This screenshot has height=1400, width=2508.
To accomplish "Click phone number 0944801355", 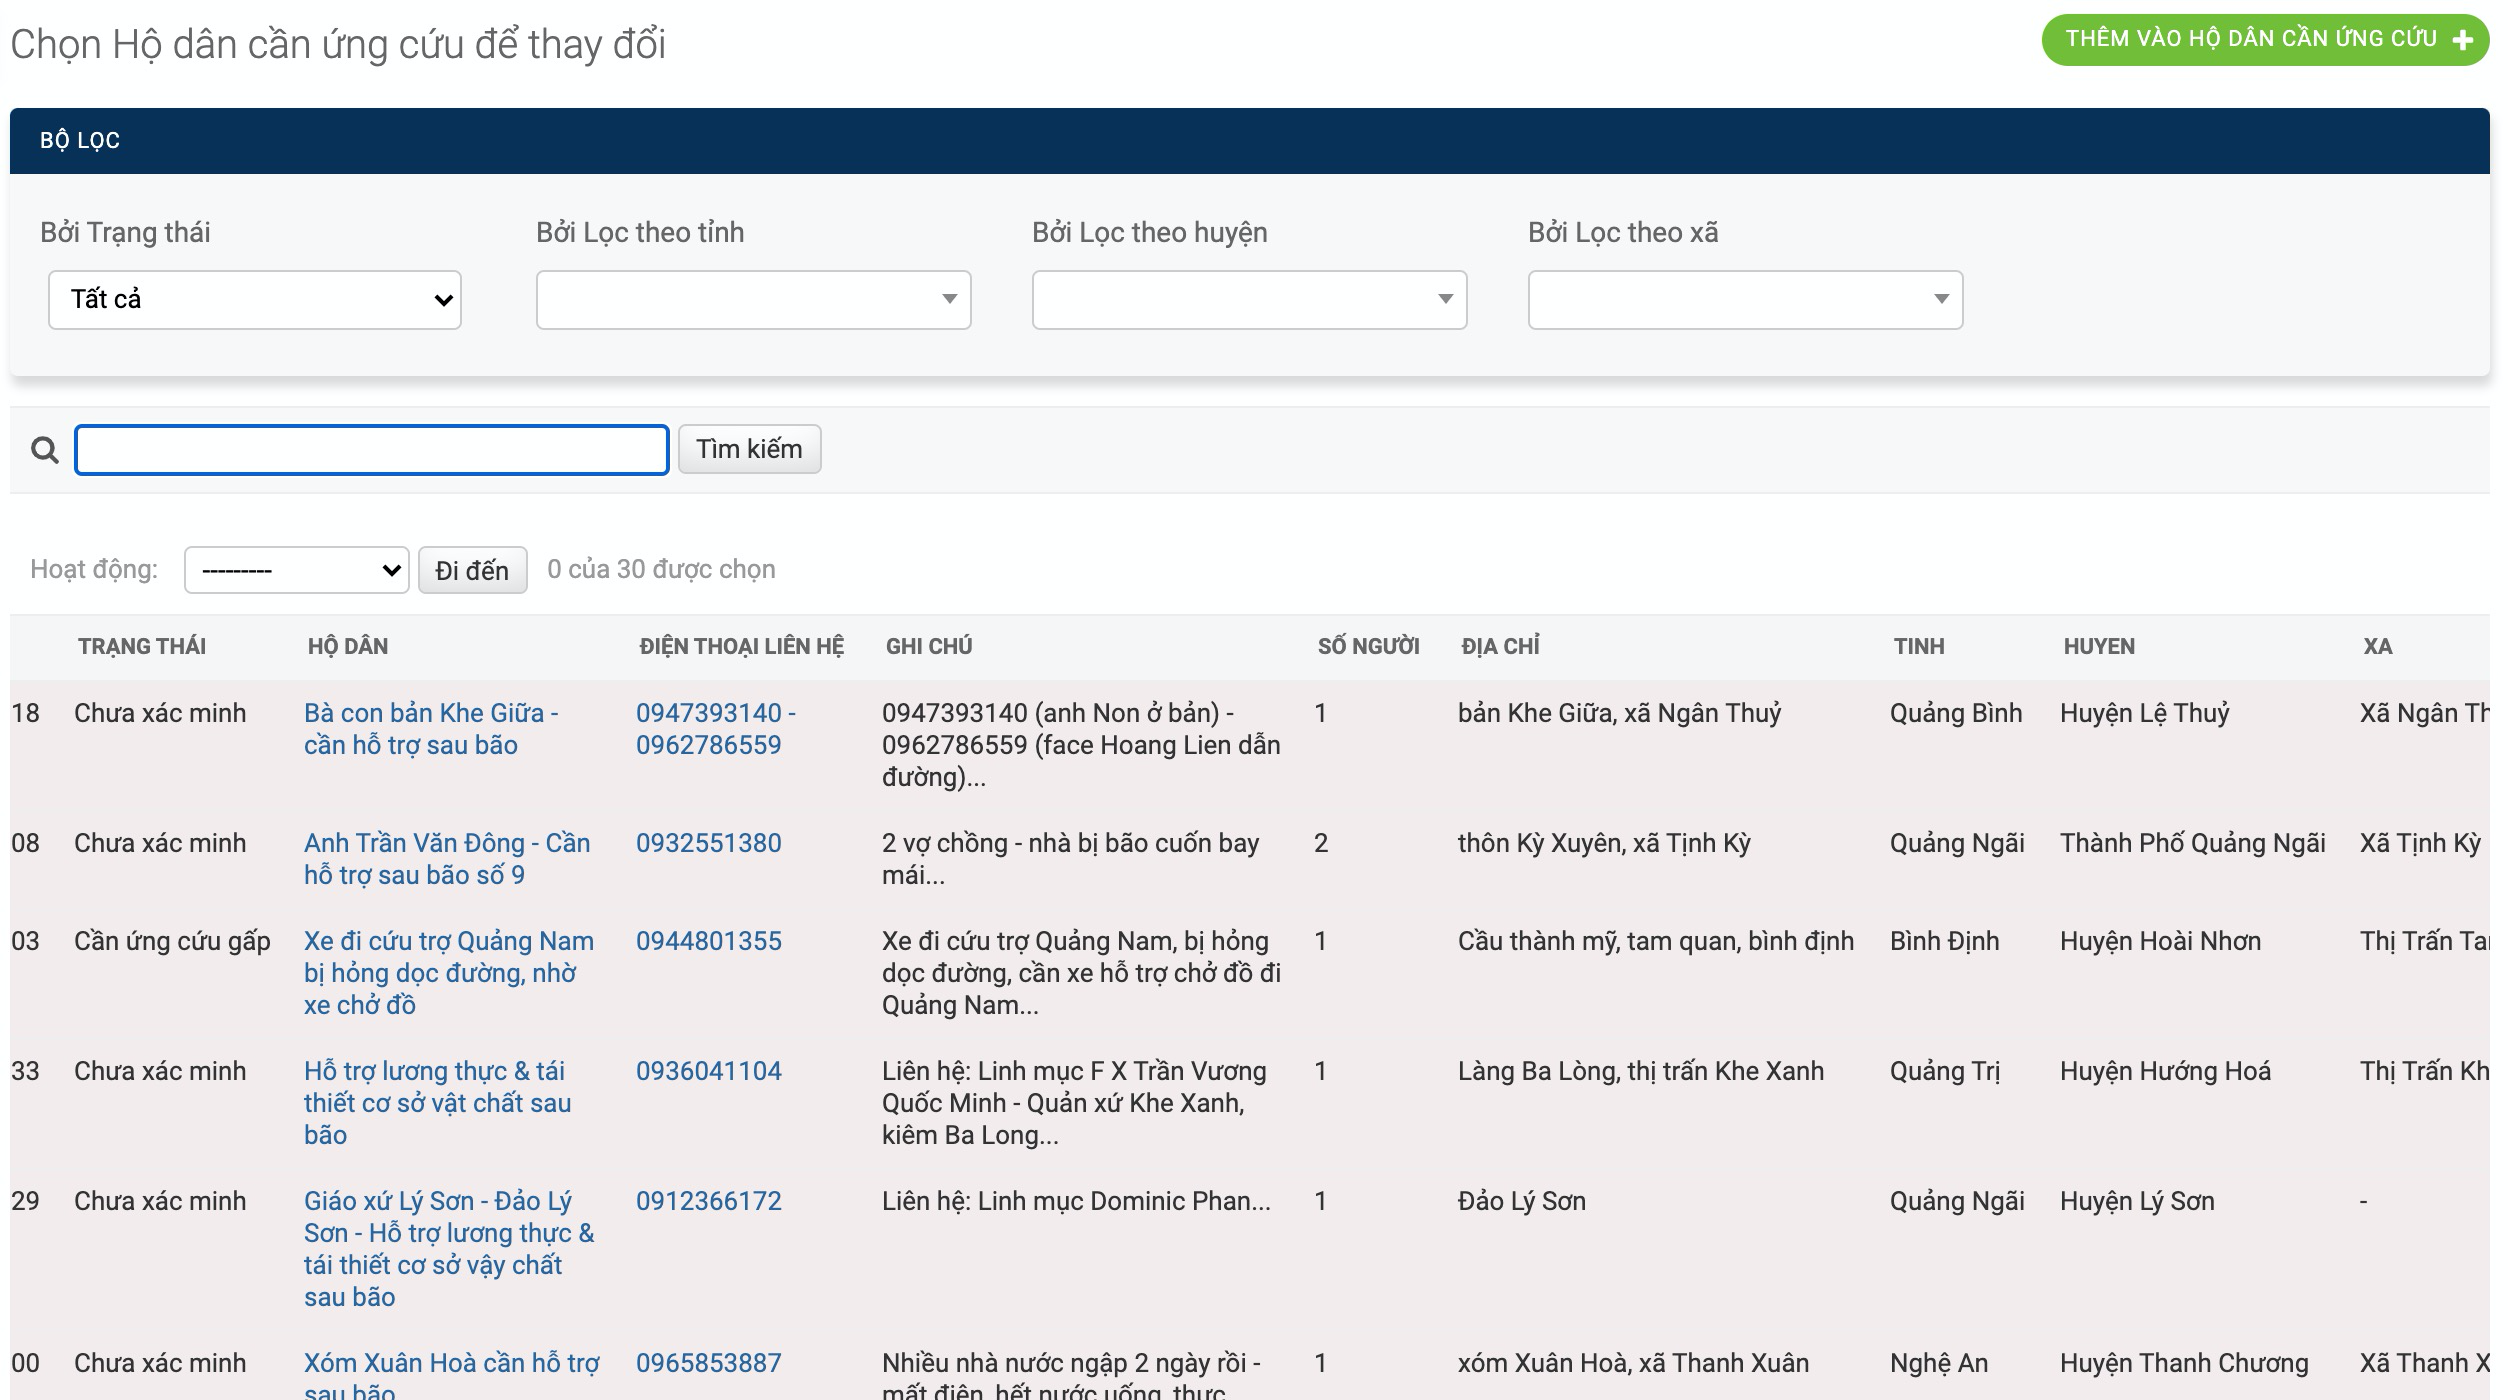I will 709,941.
